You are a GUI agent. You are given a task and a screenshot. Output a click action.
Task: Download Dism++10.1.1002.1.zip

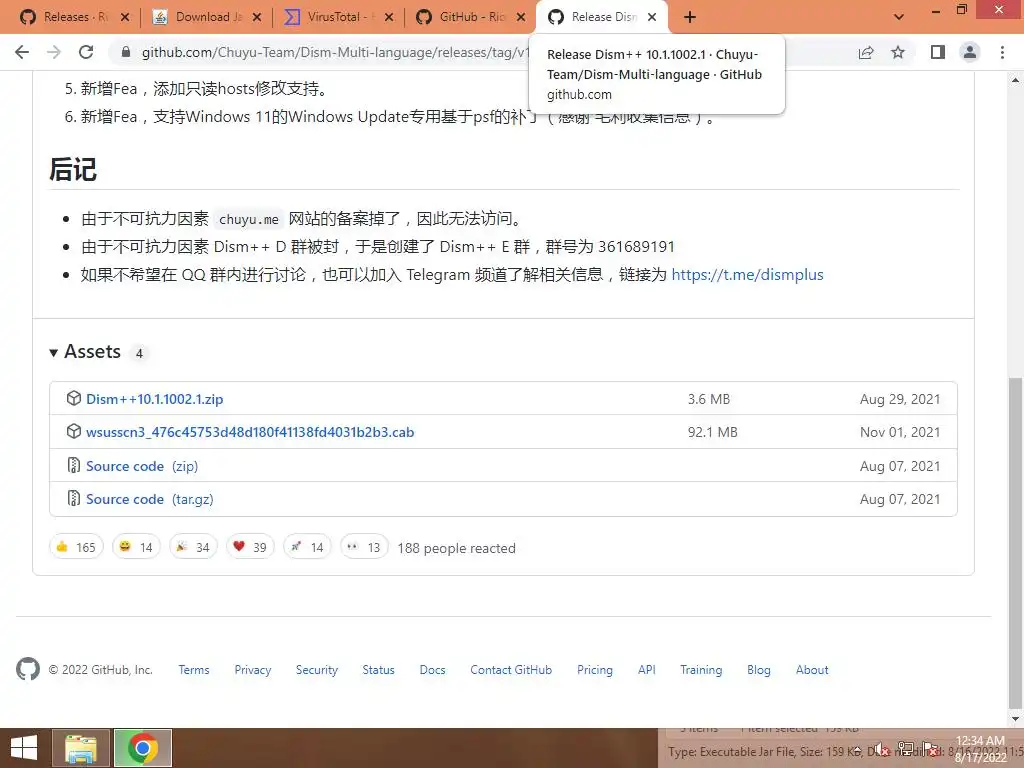(x=154, y=399)
